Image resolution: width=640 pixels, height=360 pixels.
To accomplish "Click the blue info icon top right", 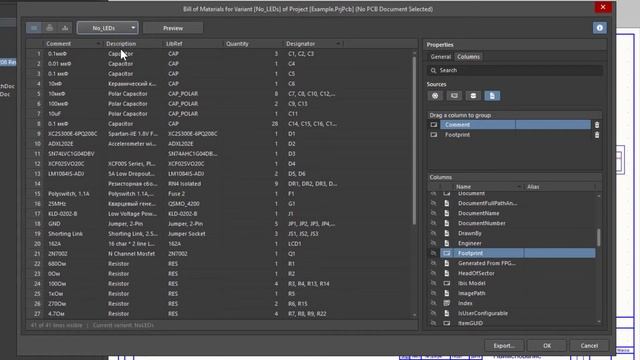I will click(600, 28).
